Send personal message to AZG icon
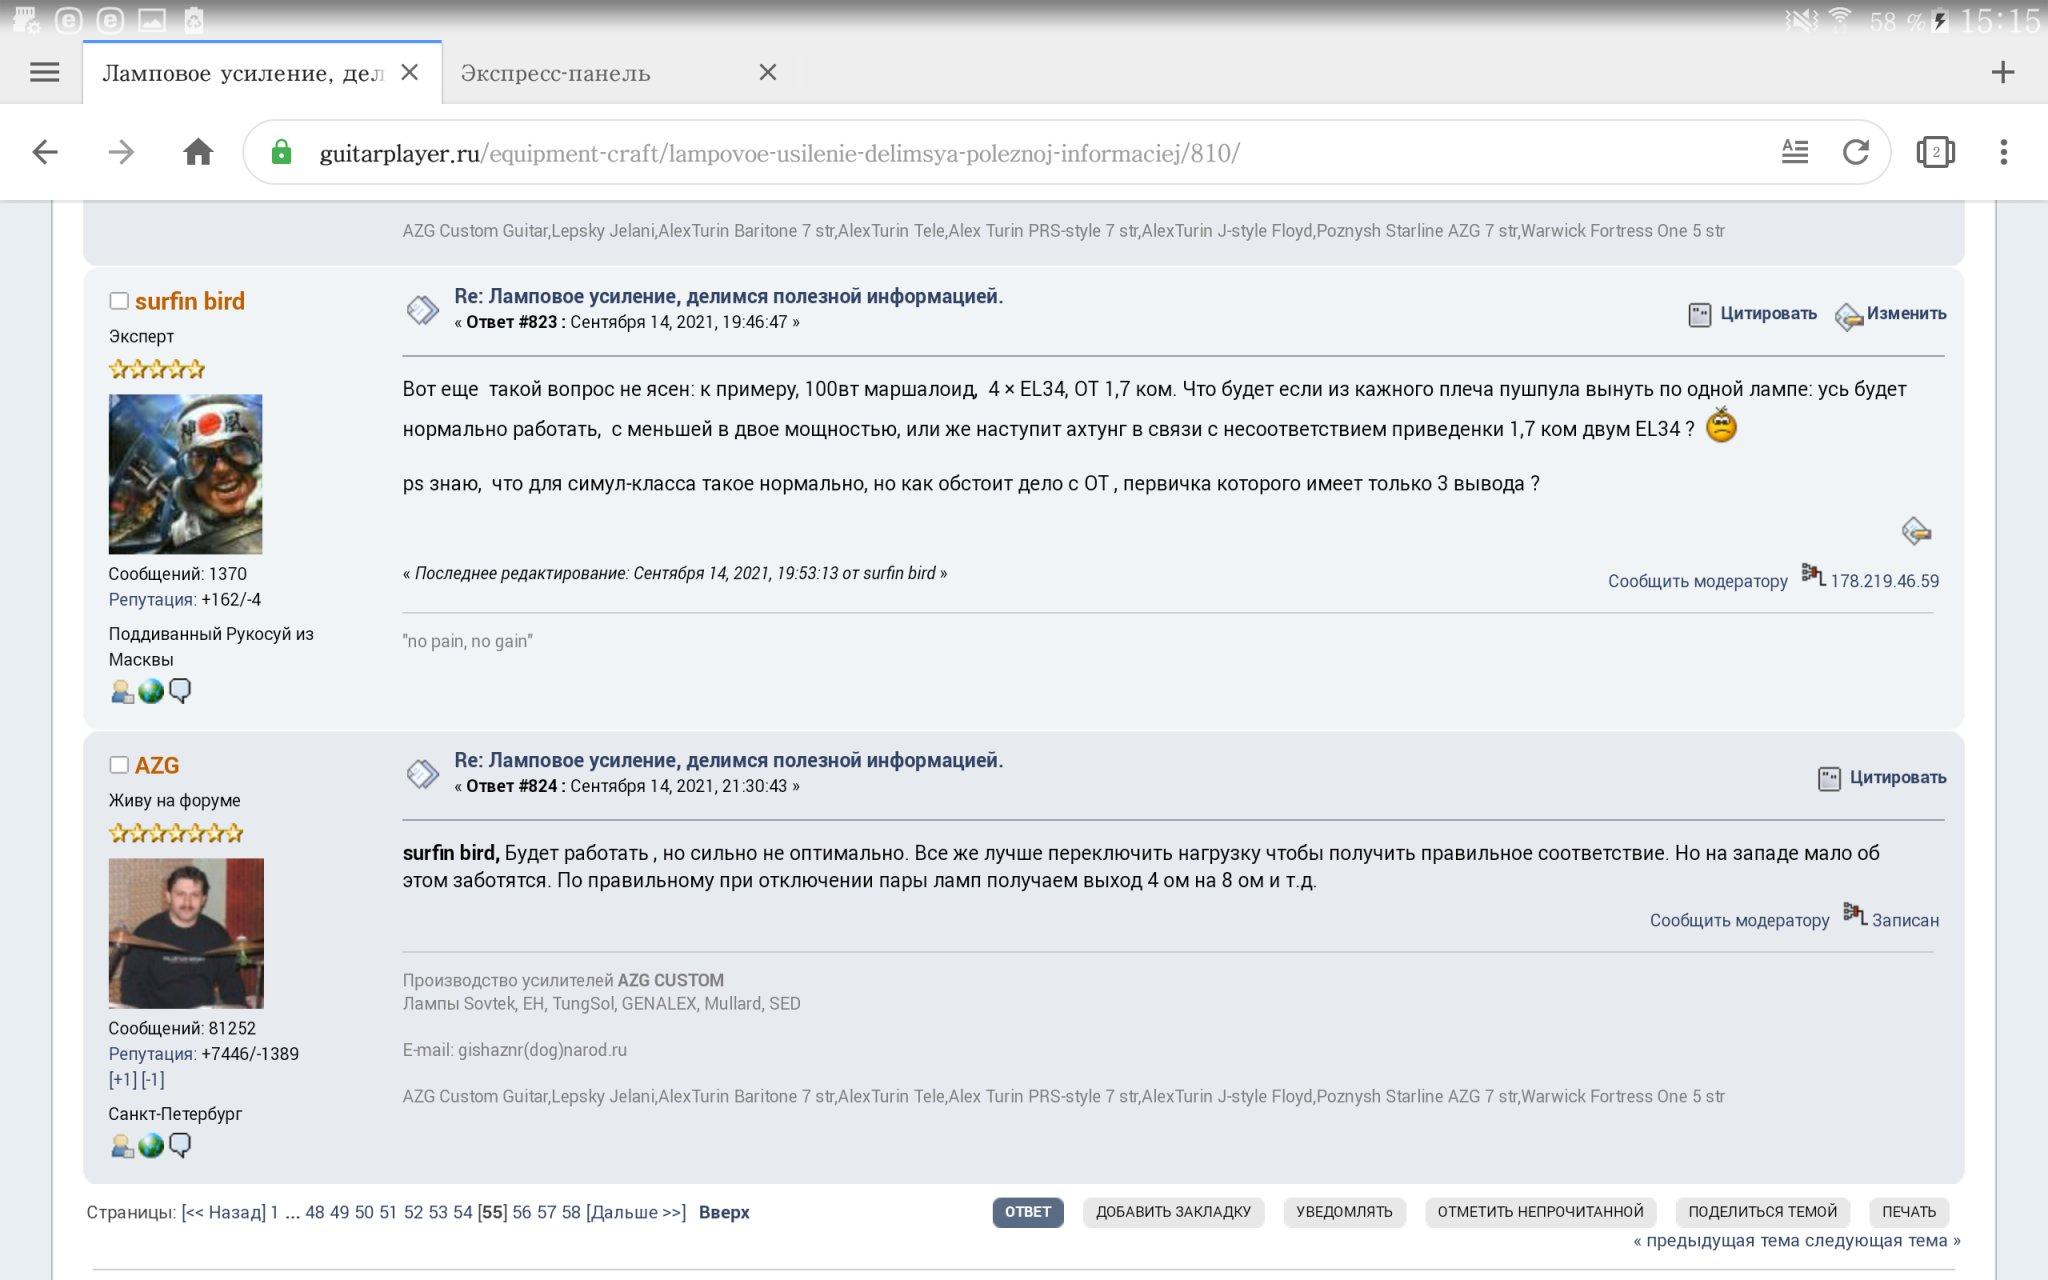This screenshot has height=1280, width=2048. (180, 1146)
